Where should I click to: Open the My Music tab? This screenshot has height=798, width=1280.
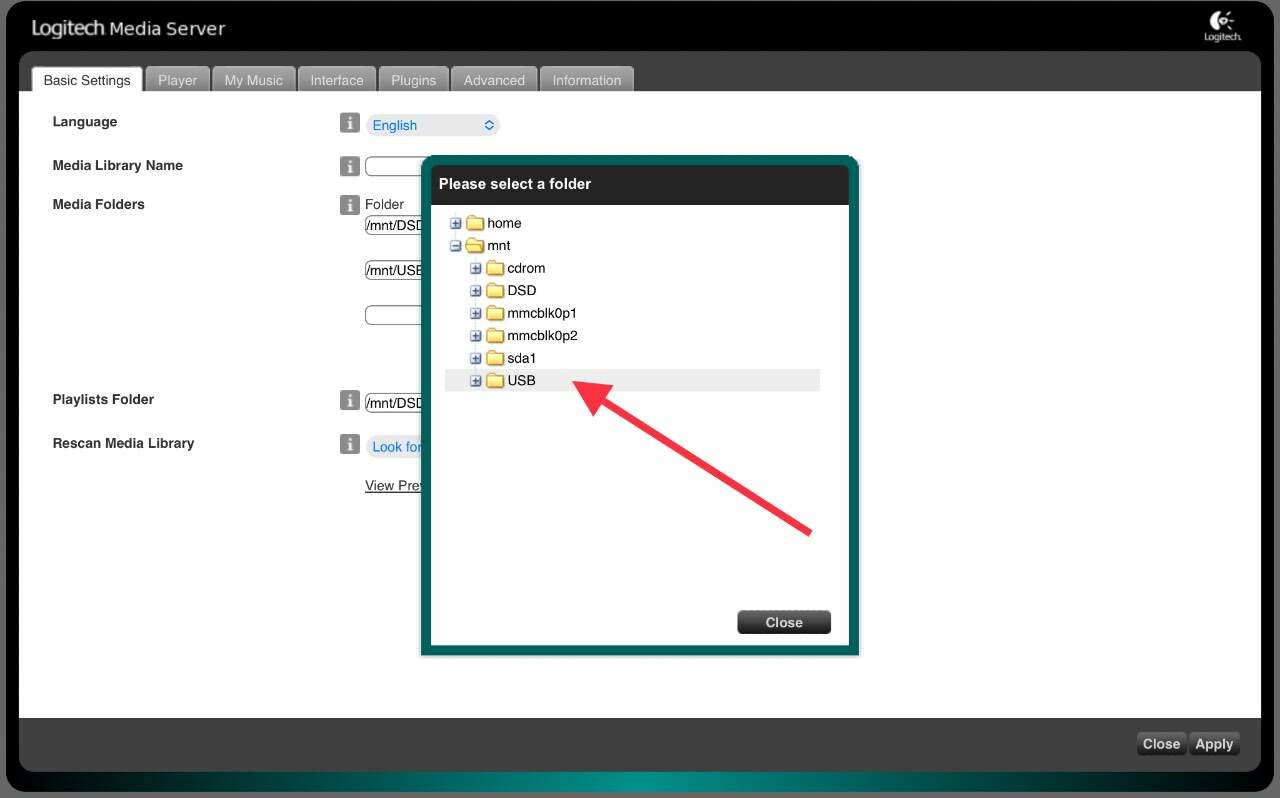tap(253, 80)
